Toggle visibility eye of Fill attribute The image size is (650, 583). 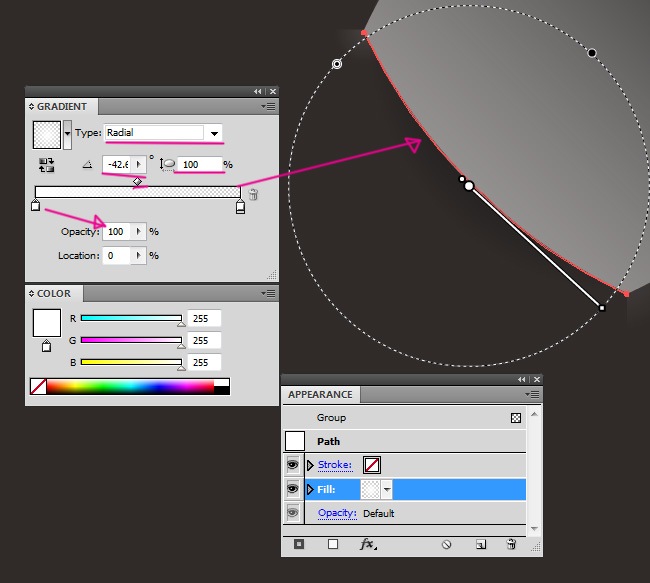[294, 489]
